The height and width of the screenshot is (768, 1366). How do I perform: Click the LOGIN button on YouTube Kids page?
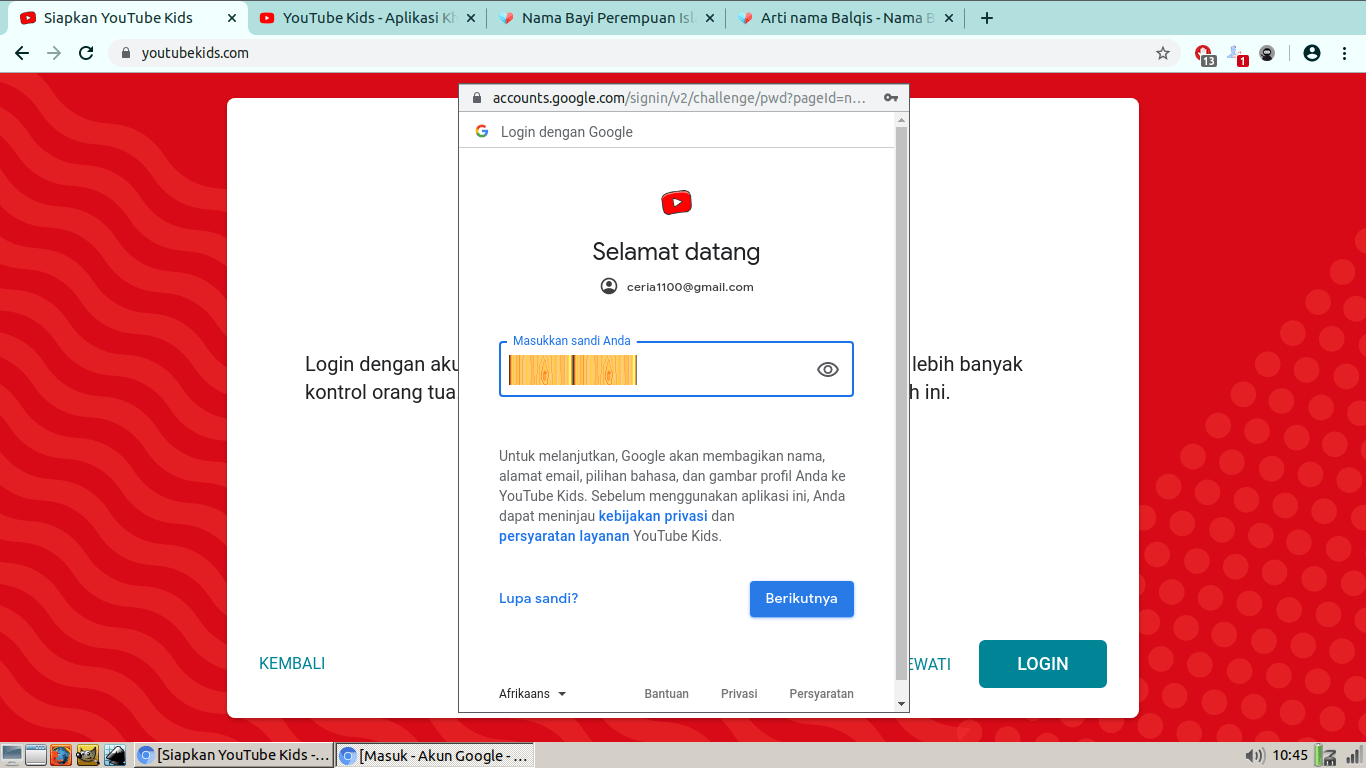pos(1042,663)
